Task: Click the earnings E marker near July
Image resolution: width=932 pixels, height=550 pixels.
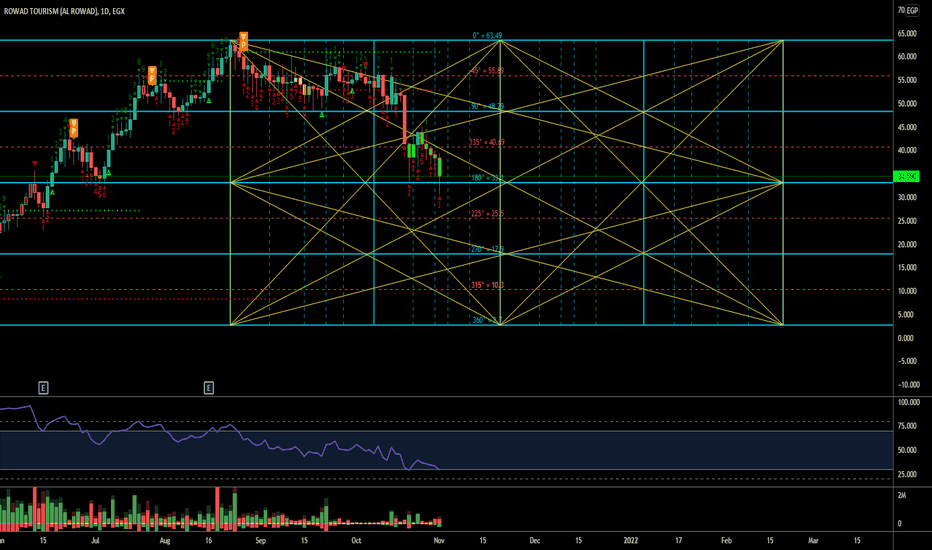Action: click(43, 388)
